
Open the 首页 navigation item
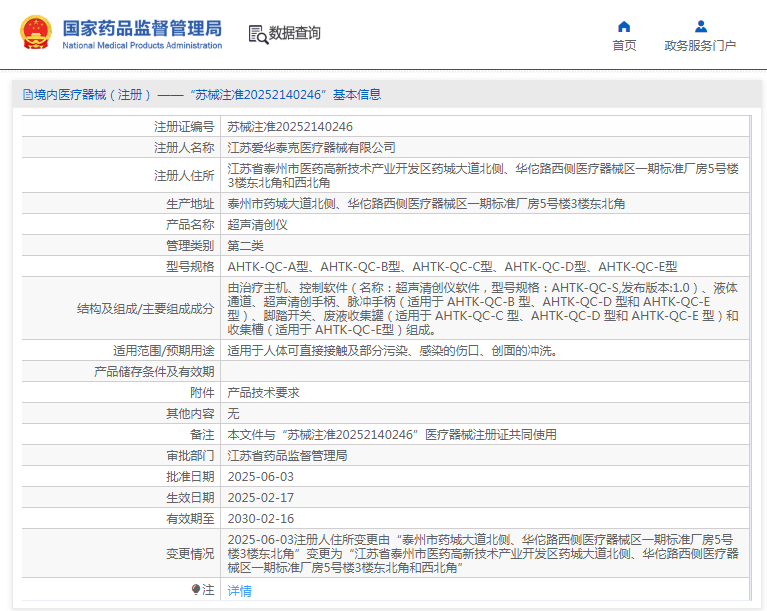coord(624,45)
